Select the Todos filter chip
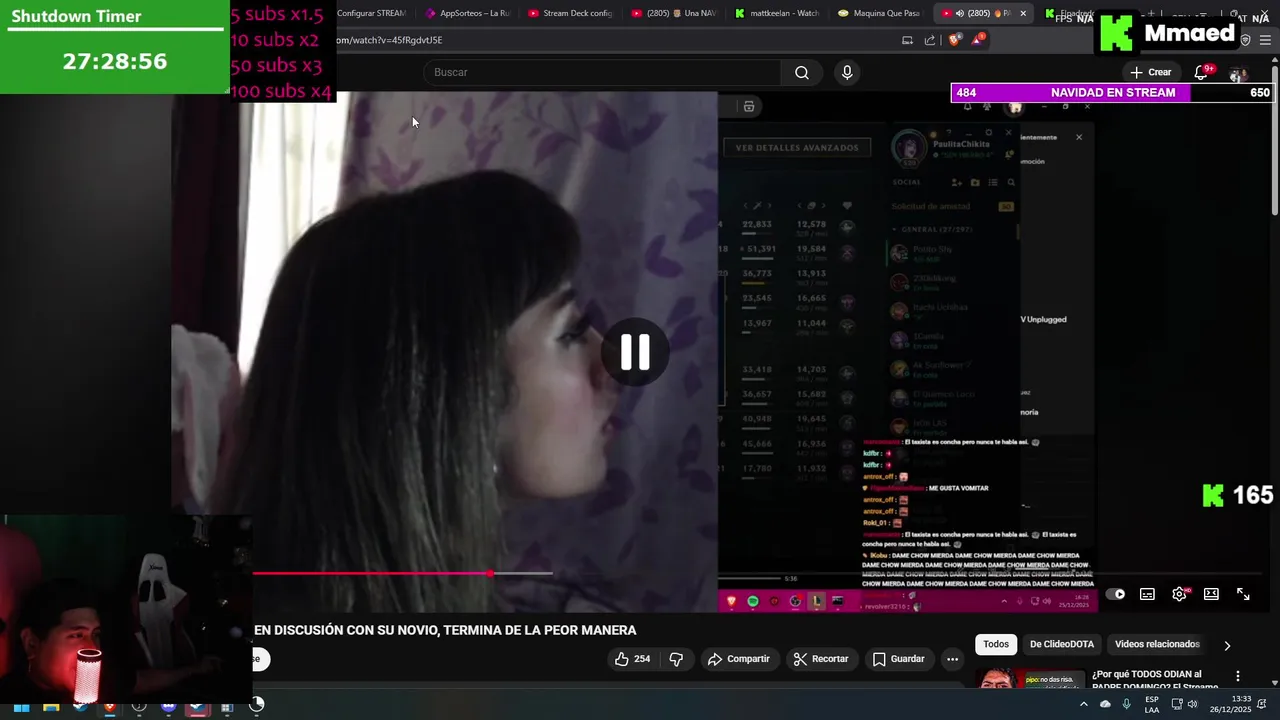Viewport: 1280px width, 720px height. (996, 644)
